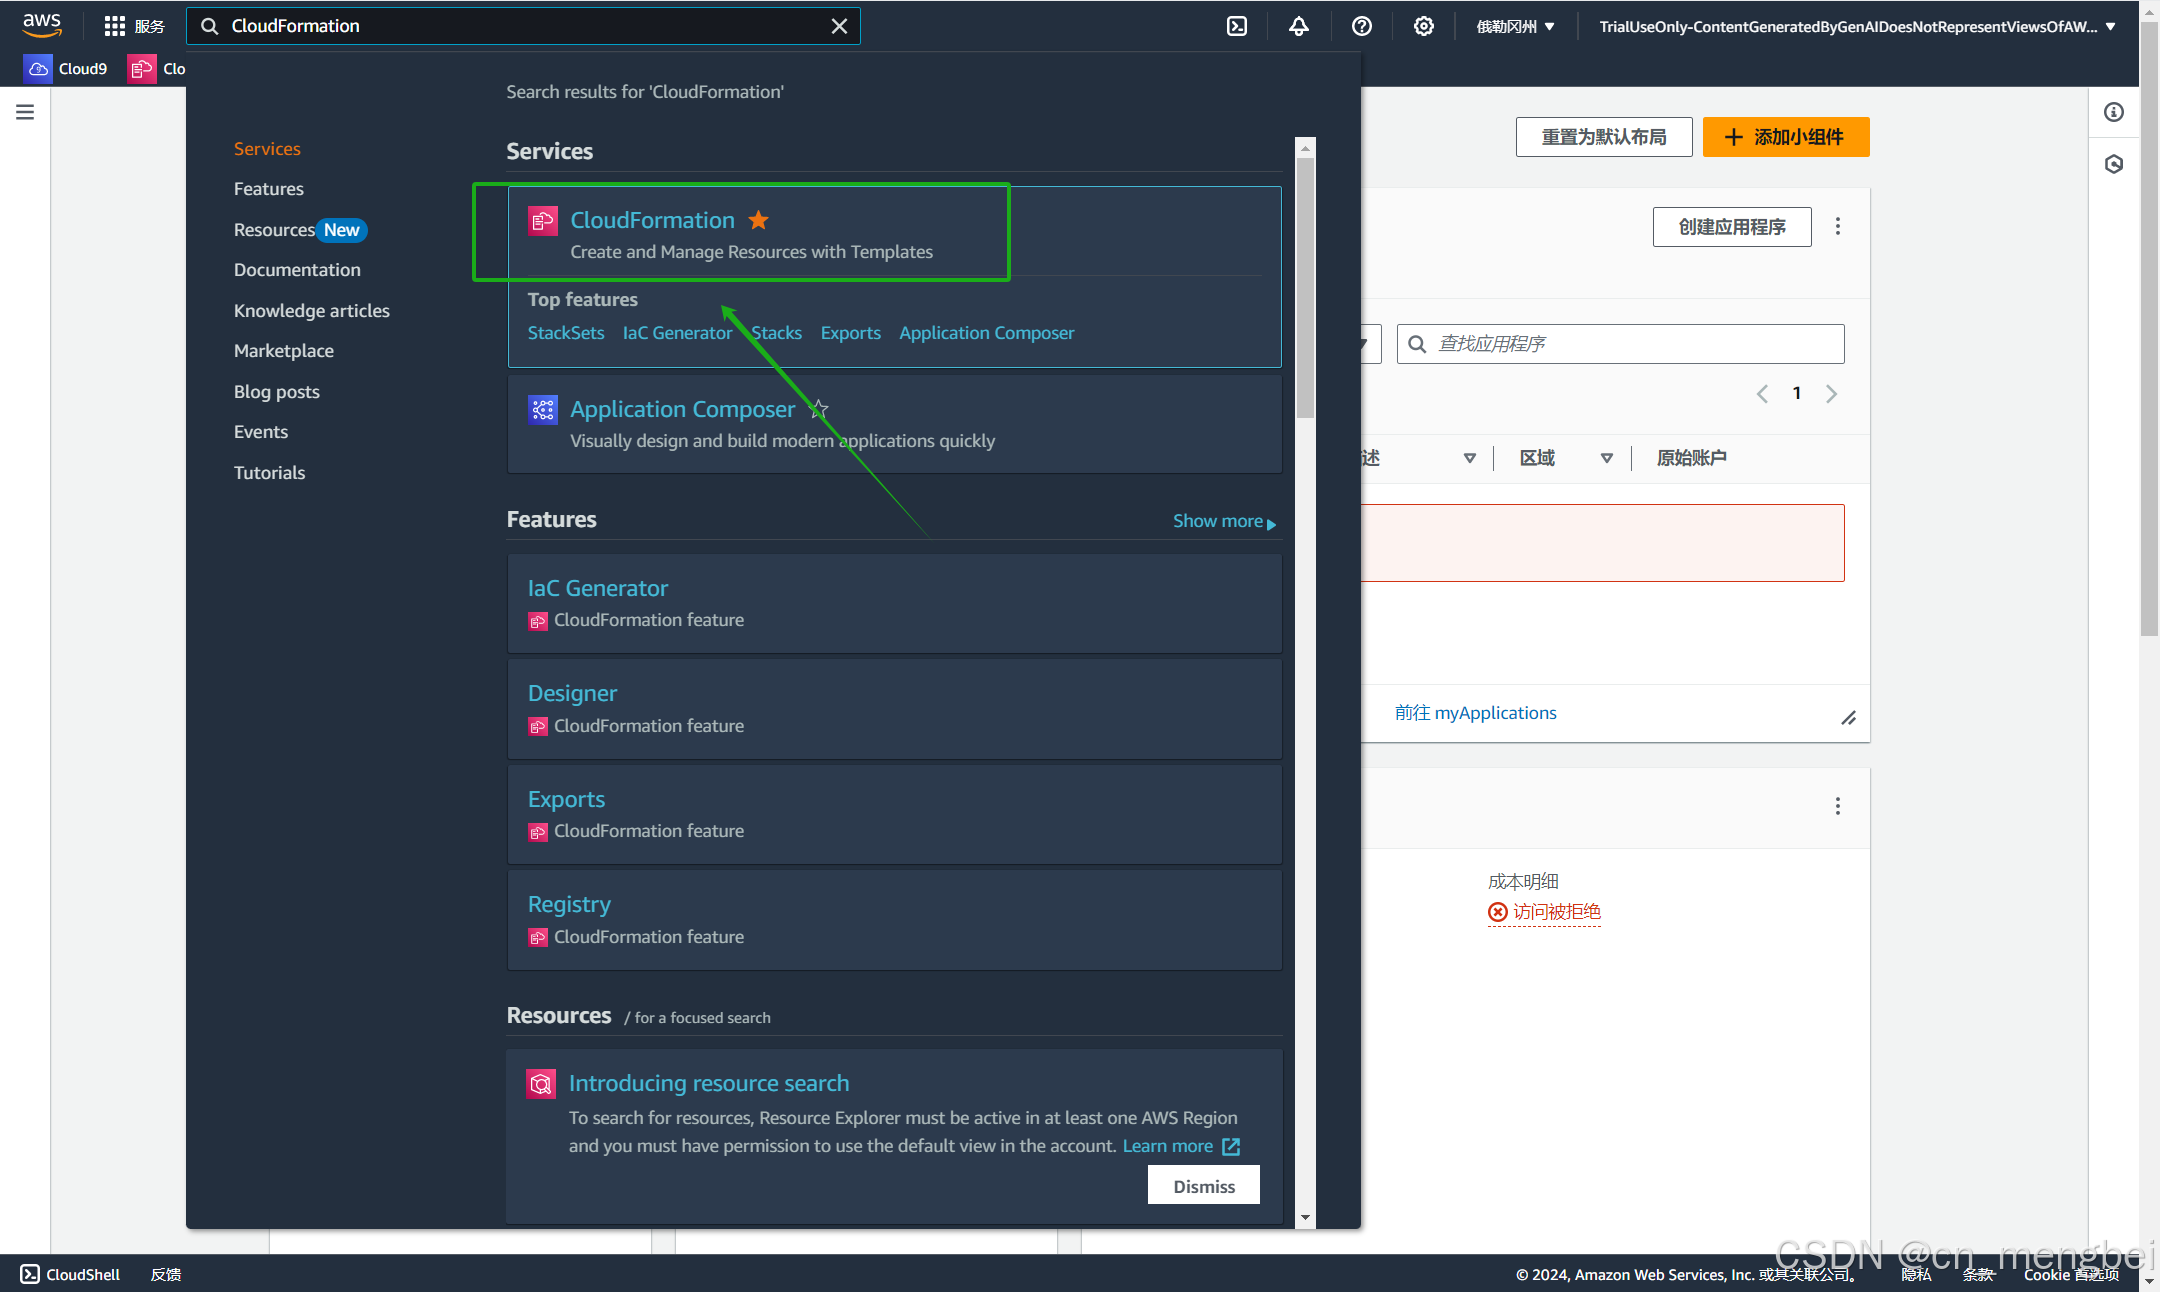The height and width of the screenshot is (1292, 2160).
Task: Sort by the region column arrow
Action: [x=1606, y=458]
